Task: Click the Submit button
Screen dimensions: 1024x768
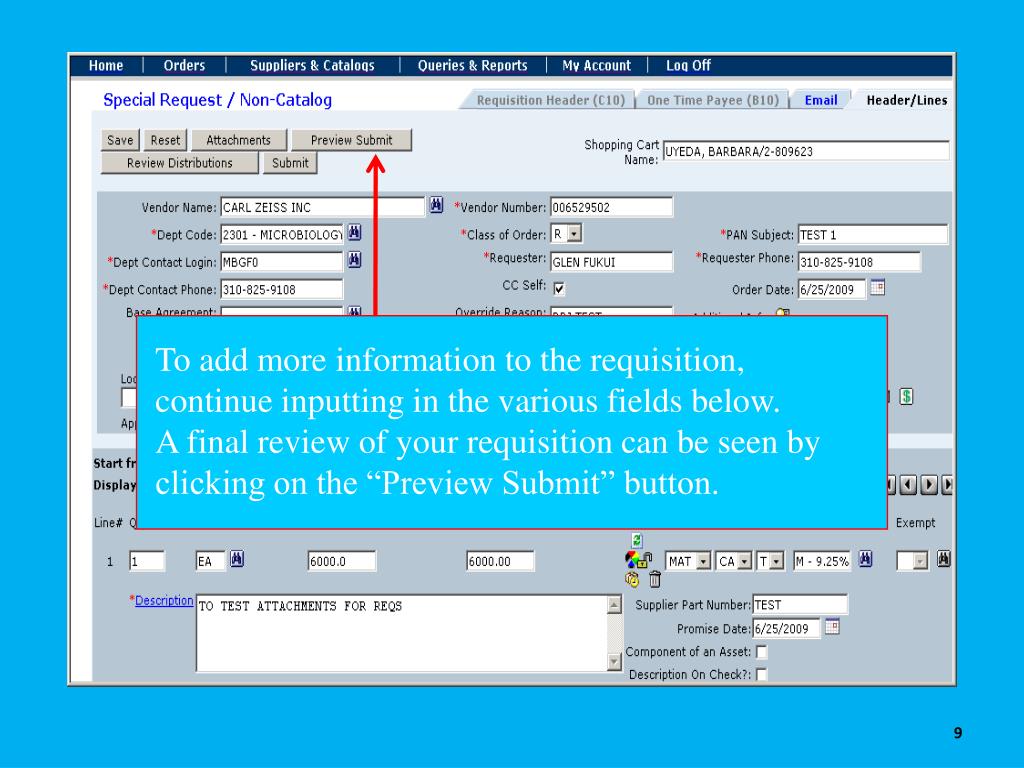Action: click(x=290, y=163)
